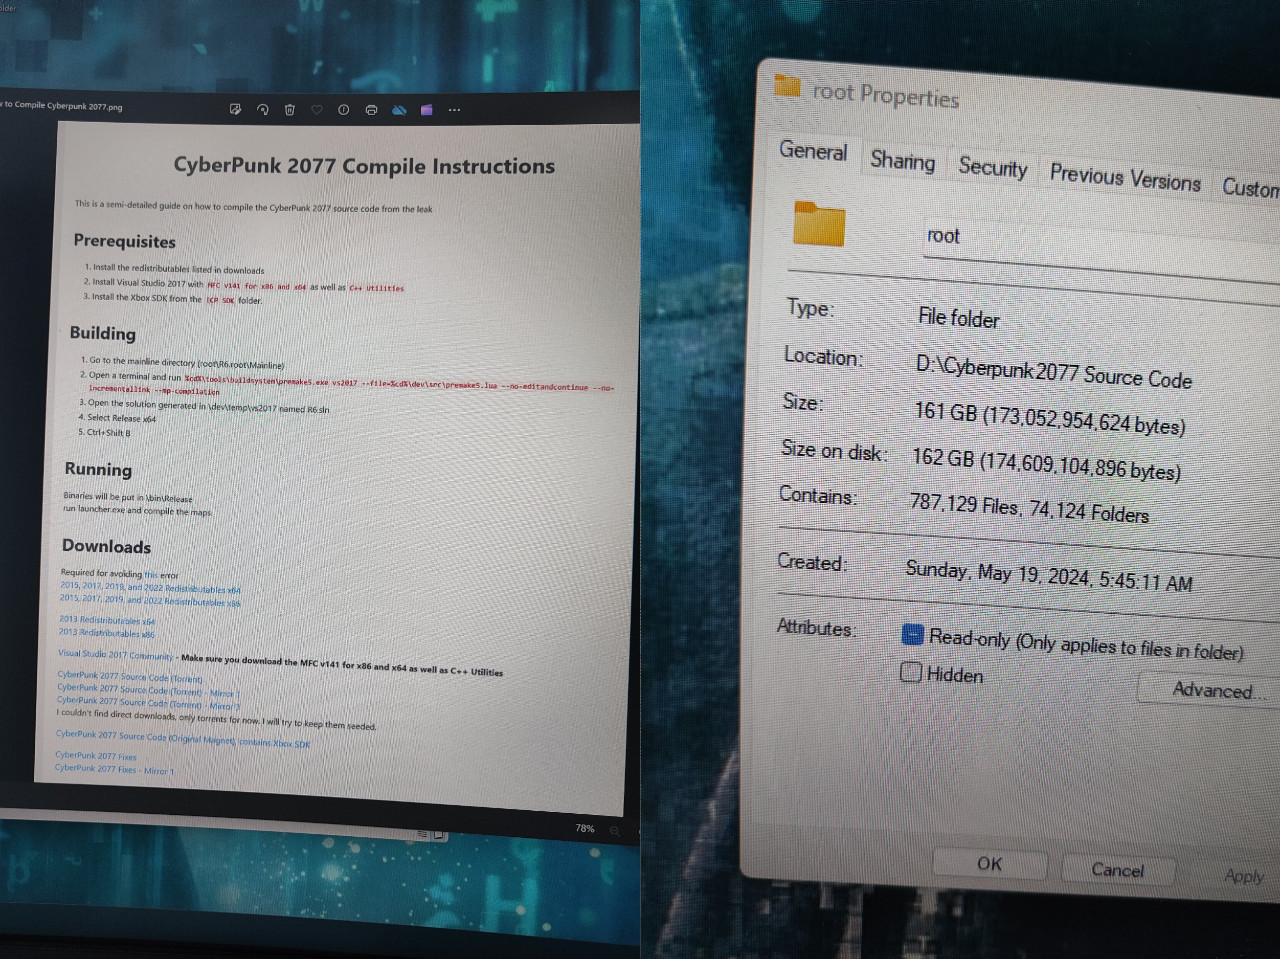
Task: Open the 'this' error link under Downloads
Action: [x=150, y=575]
